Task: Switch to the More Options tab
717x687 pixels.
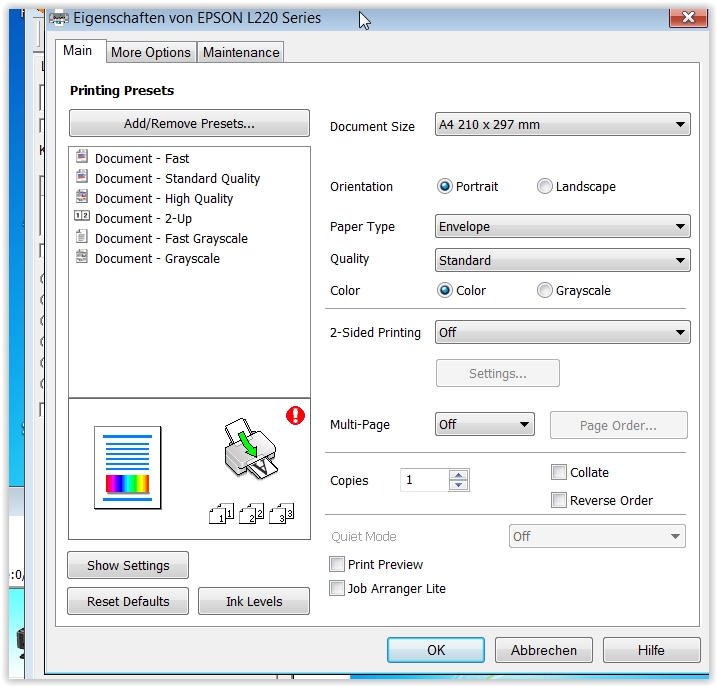Action: click(150, 52)
